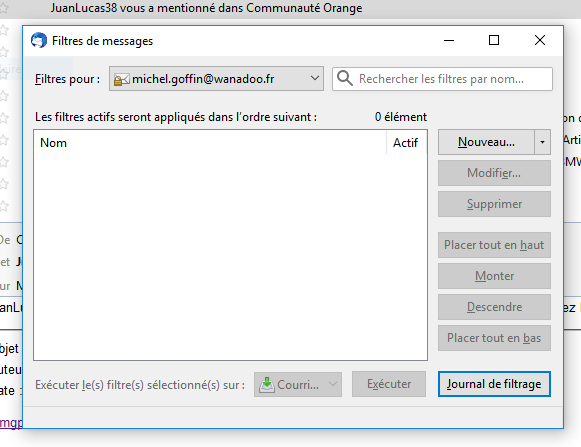Click the Thunderbird icon in title bar
Screen dimensions: 581x447
click(x=39, y=40)
